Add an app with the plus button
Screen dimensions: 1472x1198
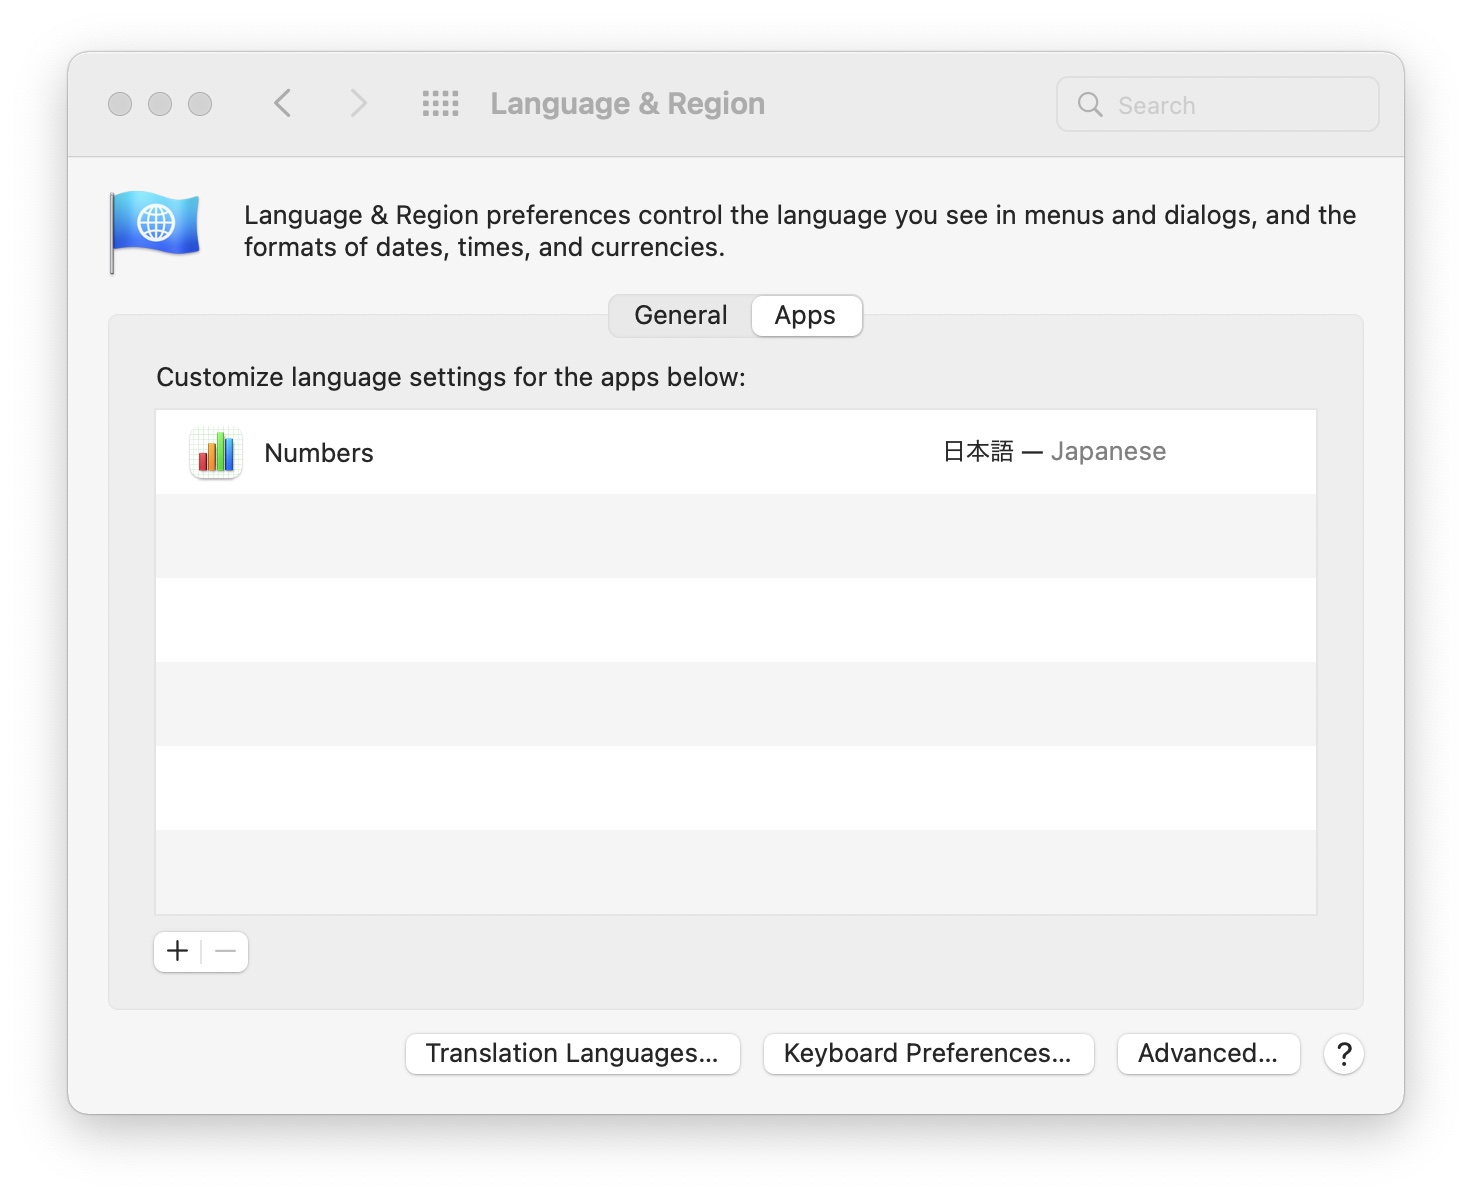178,951
